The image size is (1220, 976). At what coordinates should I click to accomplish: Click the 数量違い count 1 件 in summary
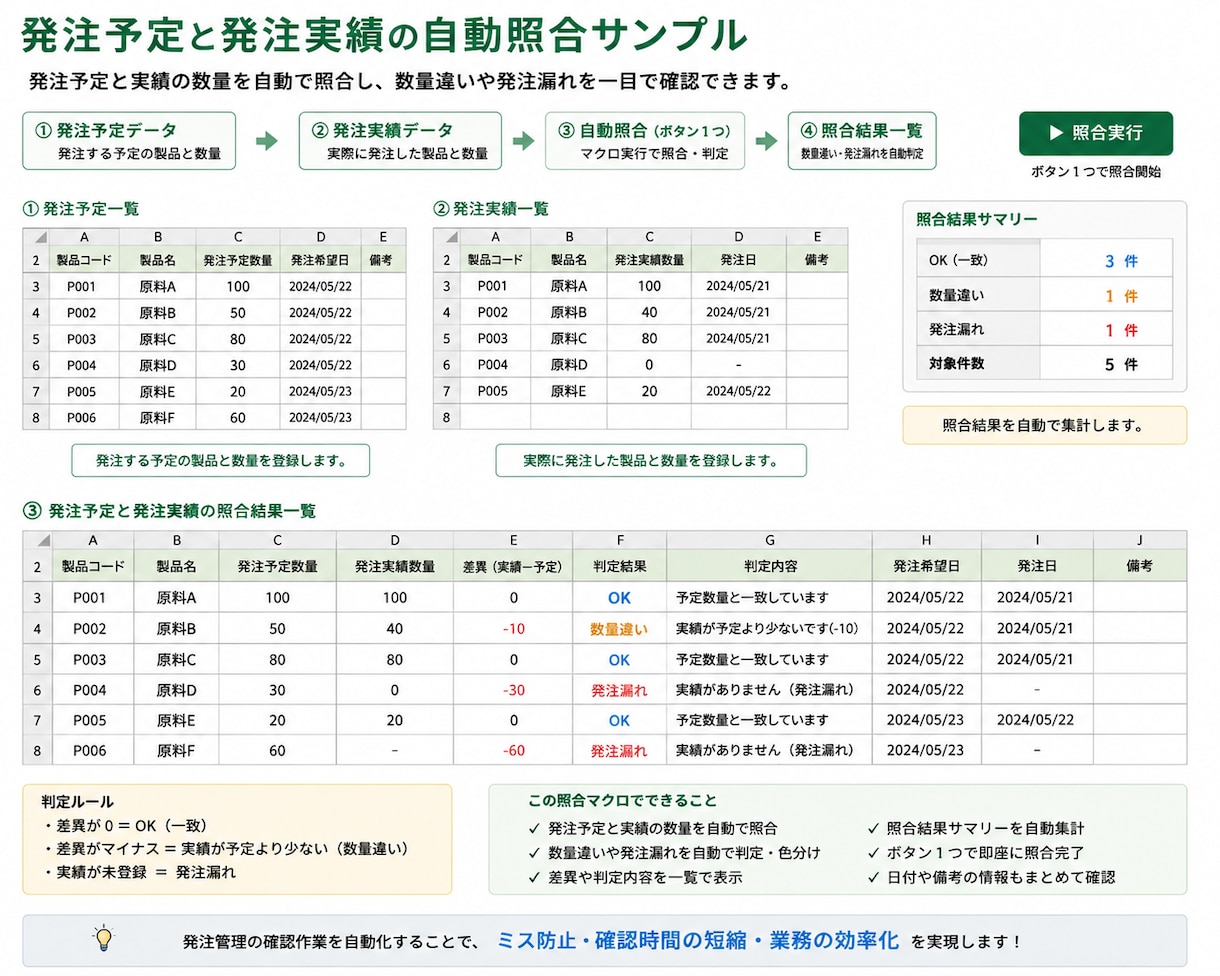click(x=1121, y=296)
